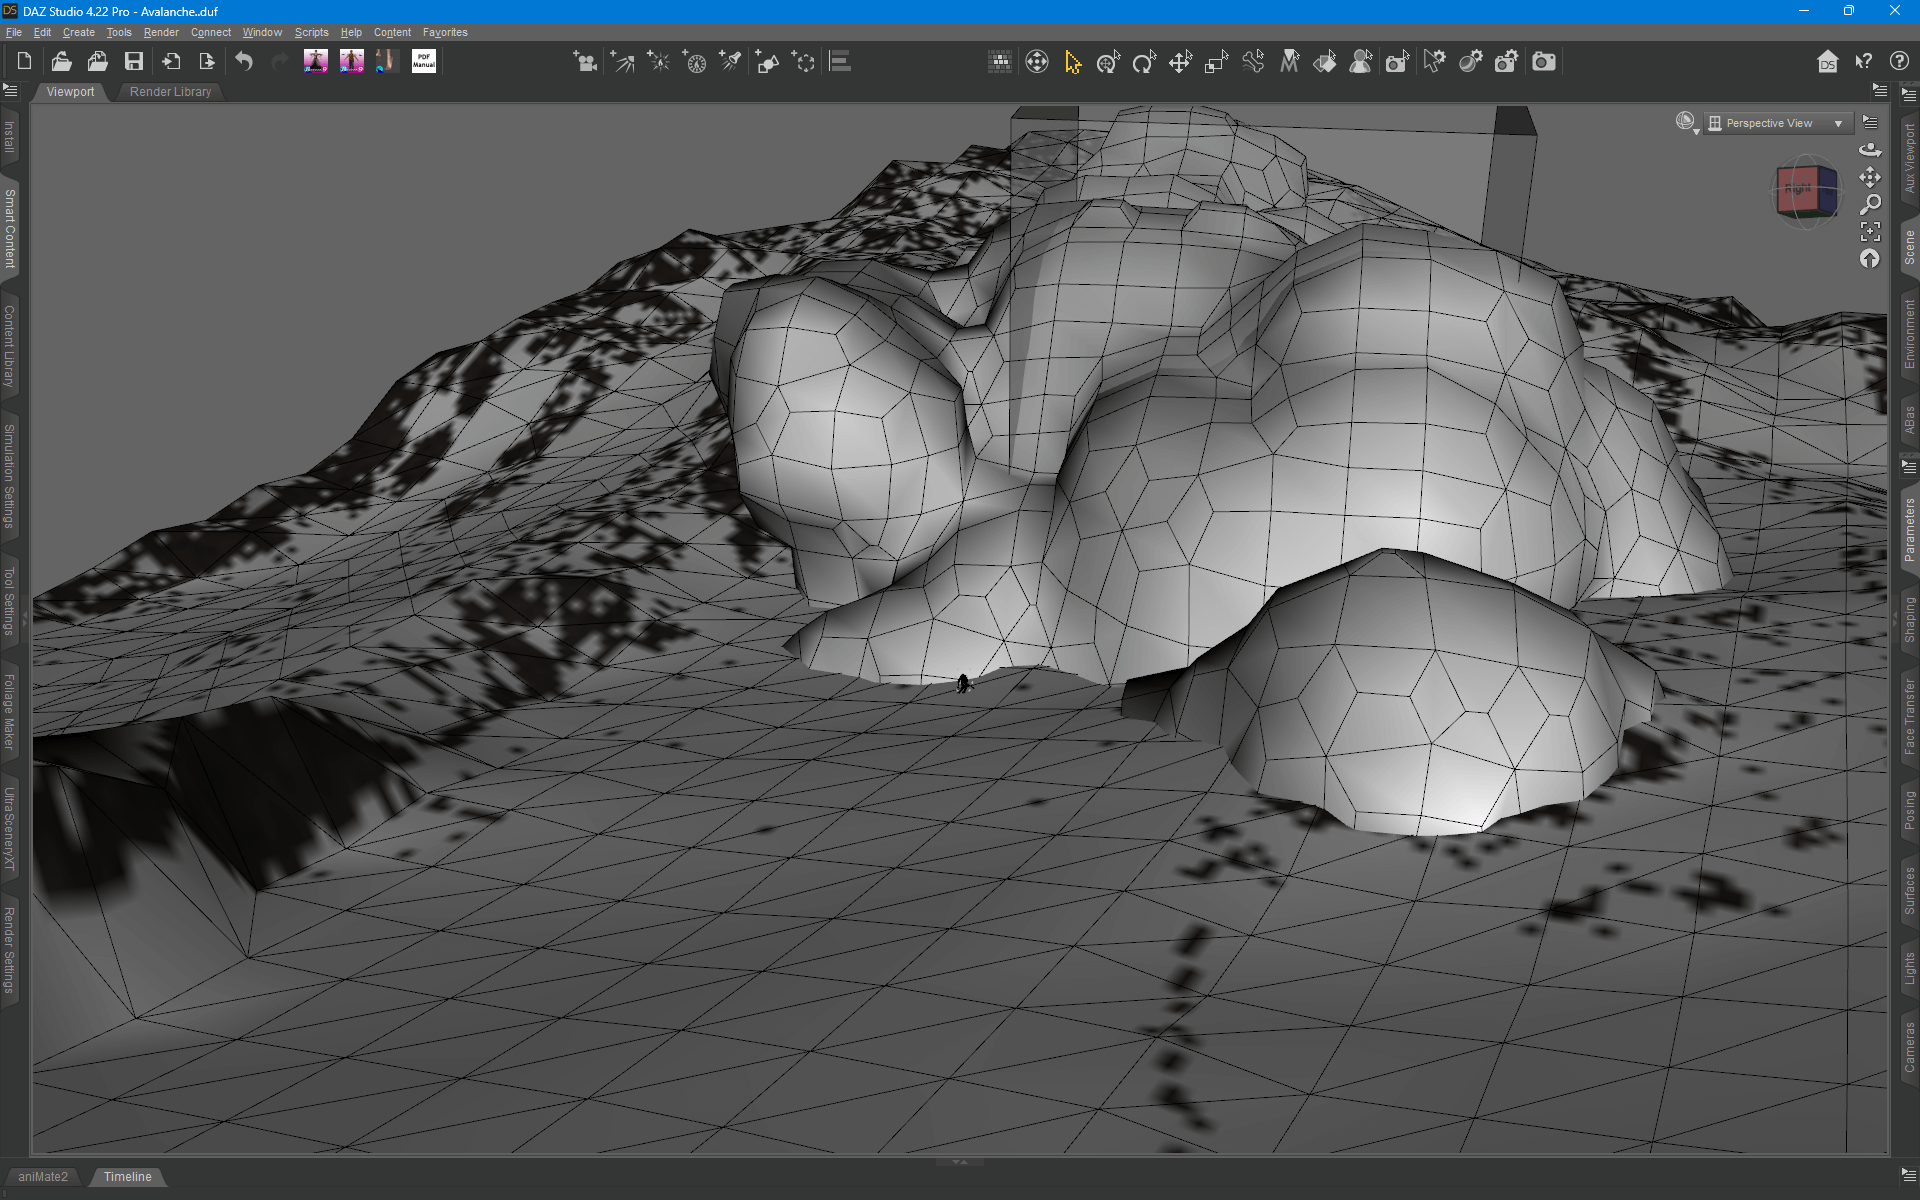
Task: Click the Create New Primitive icon
Action: coord(767,62)
